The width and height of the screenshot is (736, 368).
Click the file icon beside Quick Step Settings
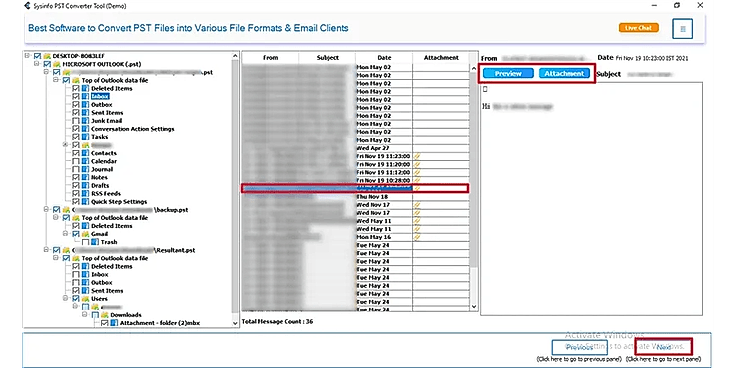[x=85, y=201]
